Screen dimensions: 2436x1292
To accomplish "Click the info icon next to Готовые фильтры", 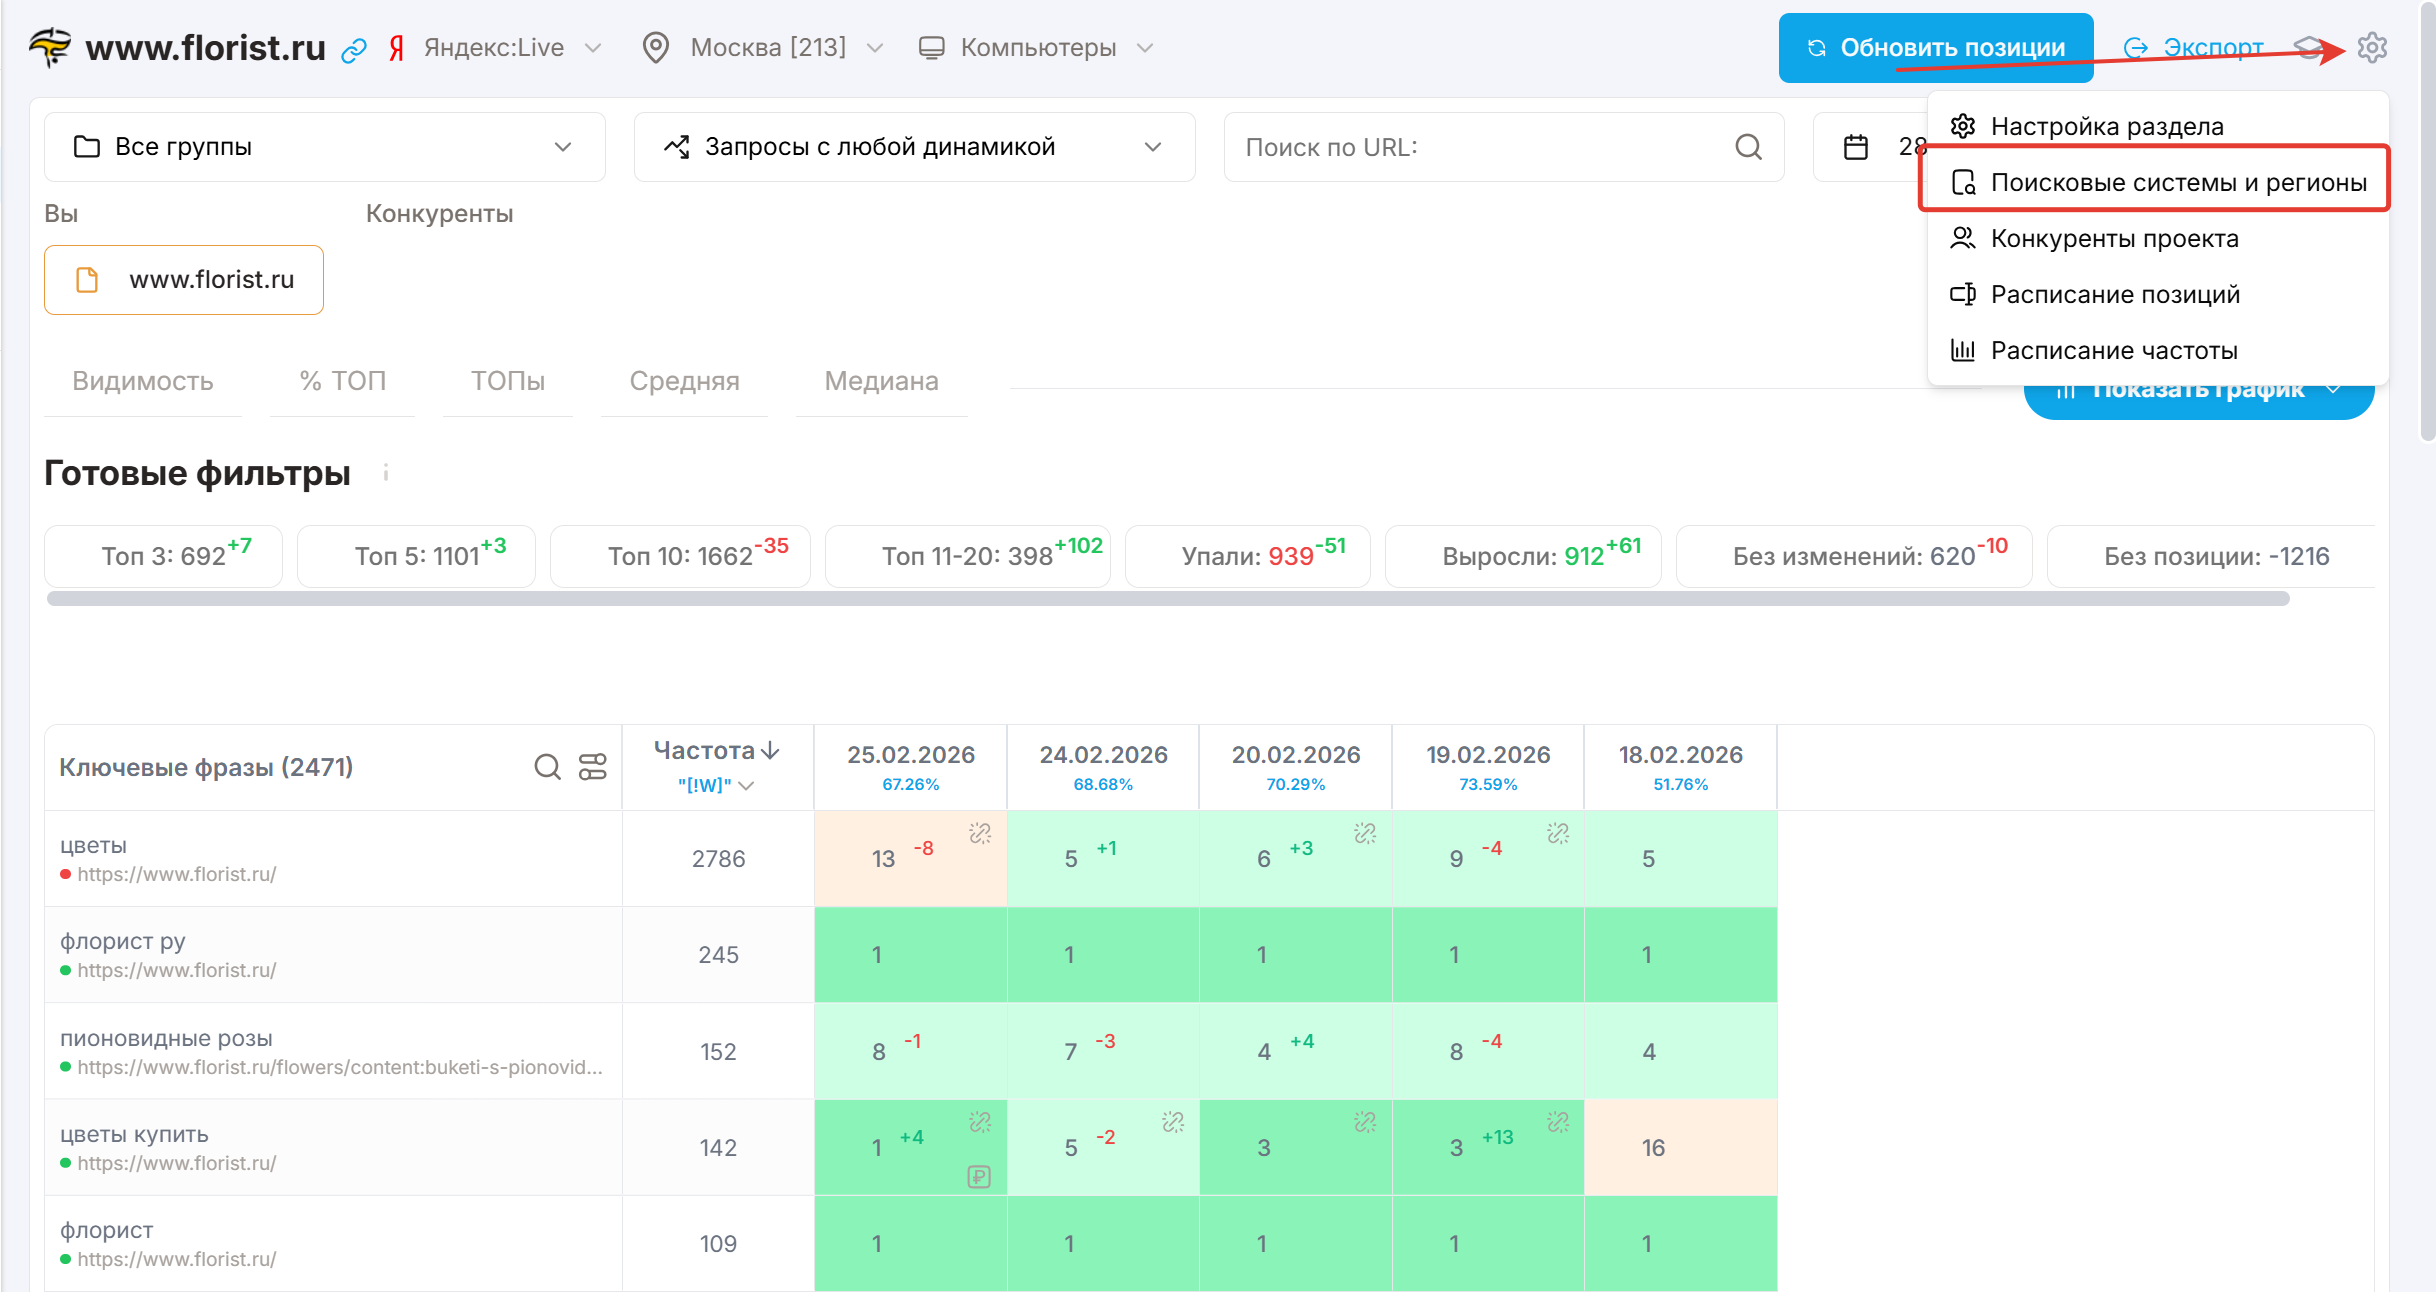I will tap(386, 473).
